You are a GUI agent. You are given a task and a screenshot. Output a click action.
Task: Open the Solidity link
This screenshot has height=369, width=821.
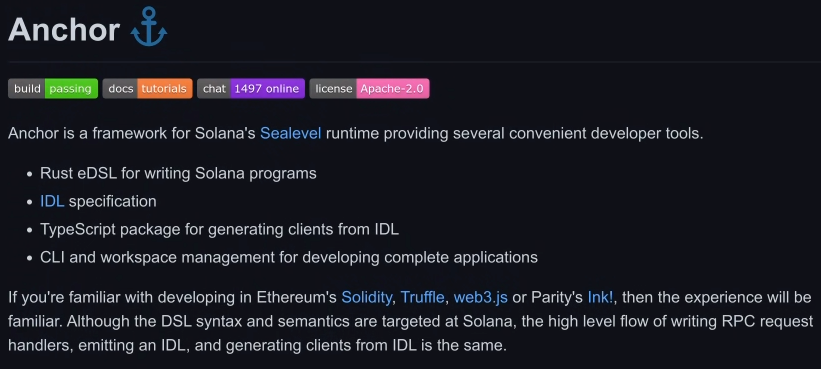point(366,297)
